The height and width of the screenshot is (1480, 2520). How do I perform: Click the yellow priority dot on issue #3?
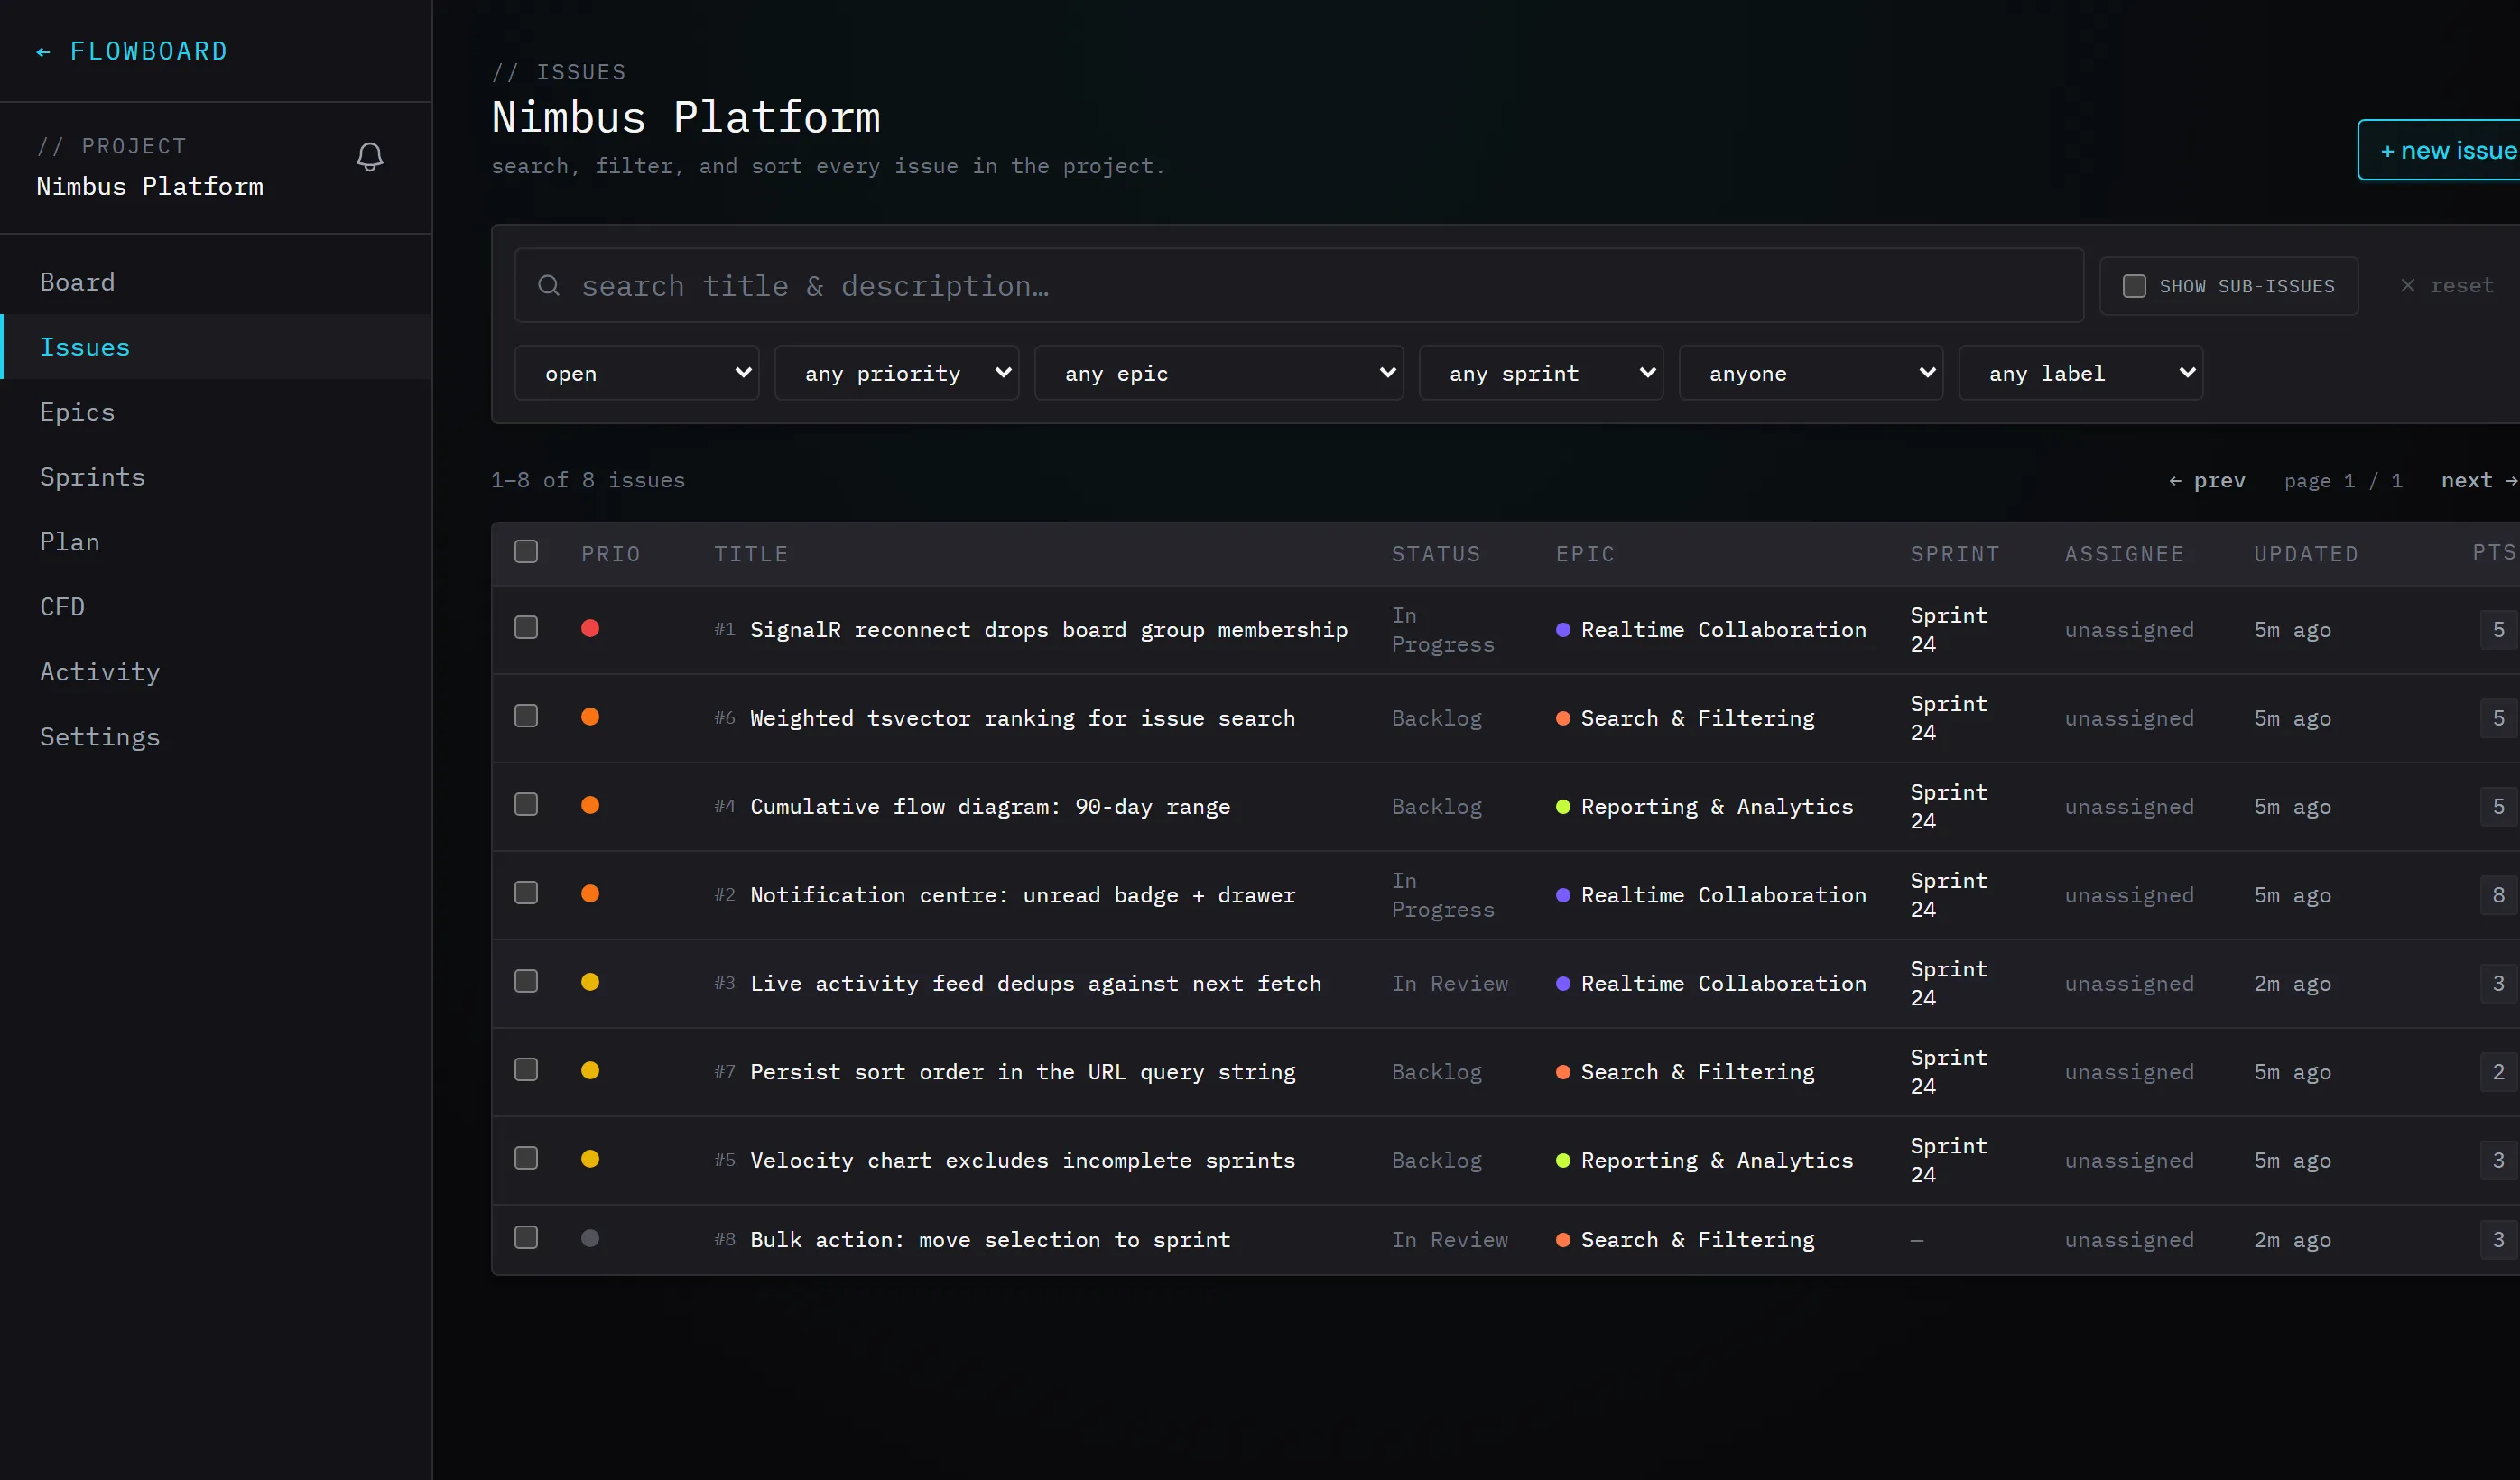point(590,982)
